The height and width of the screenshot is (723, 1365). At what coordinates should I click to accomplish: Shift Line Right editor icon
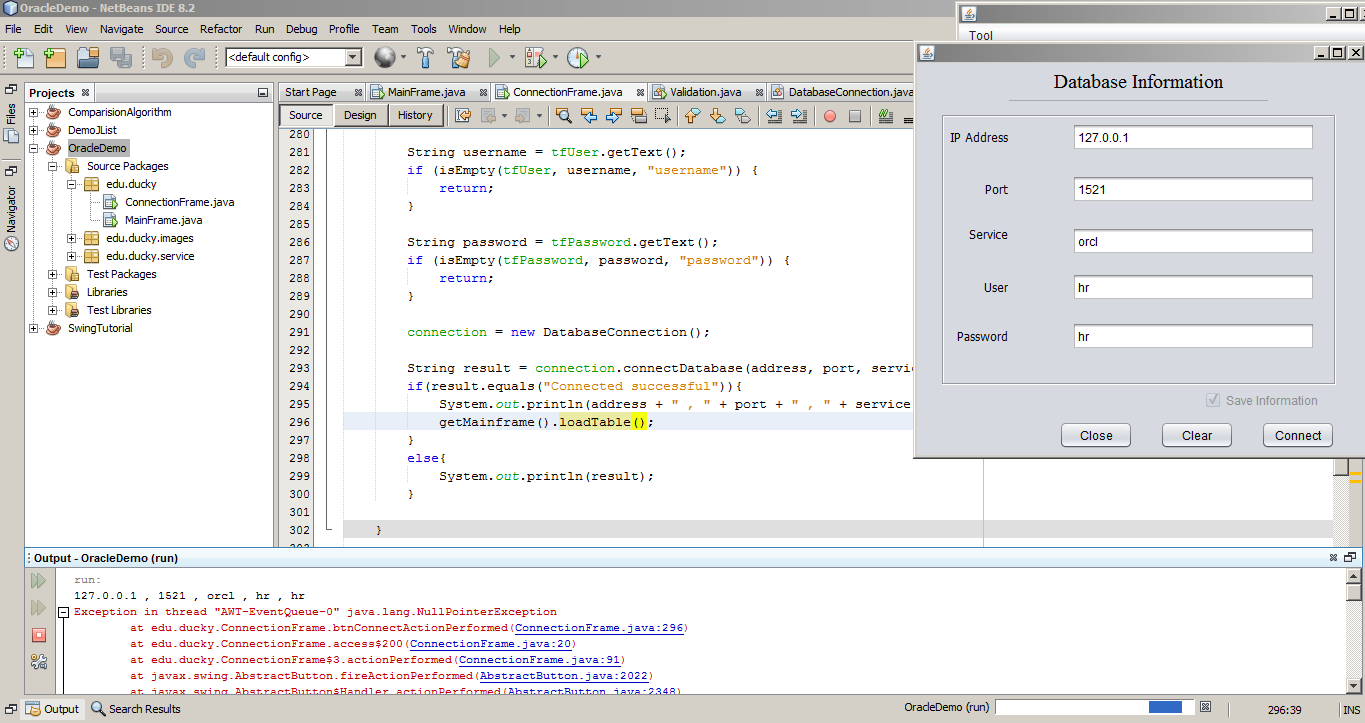pos(799,116)
